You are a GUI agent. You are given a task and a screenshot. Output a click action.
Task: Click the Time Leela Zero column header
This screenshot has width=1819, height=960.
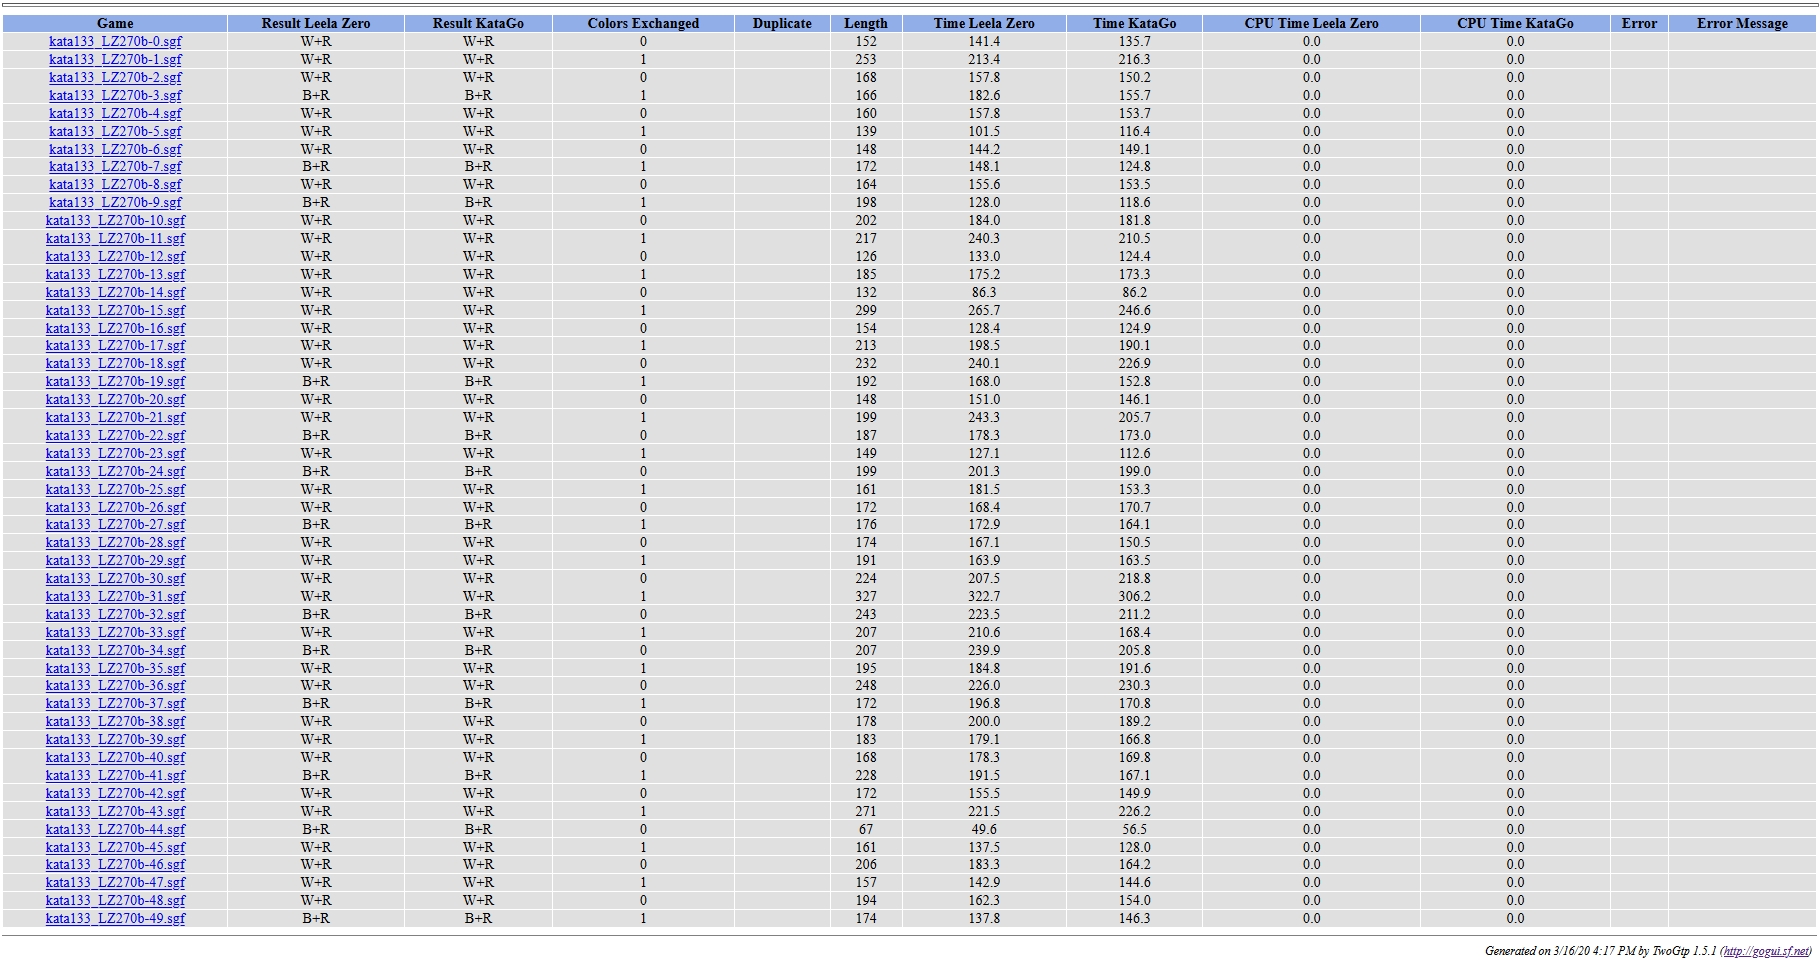984,23
